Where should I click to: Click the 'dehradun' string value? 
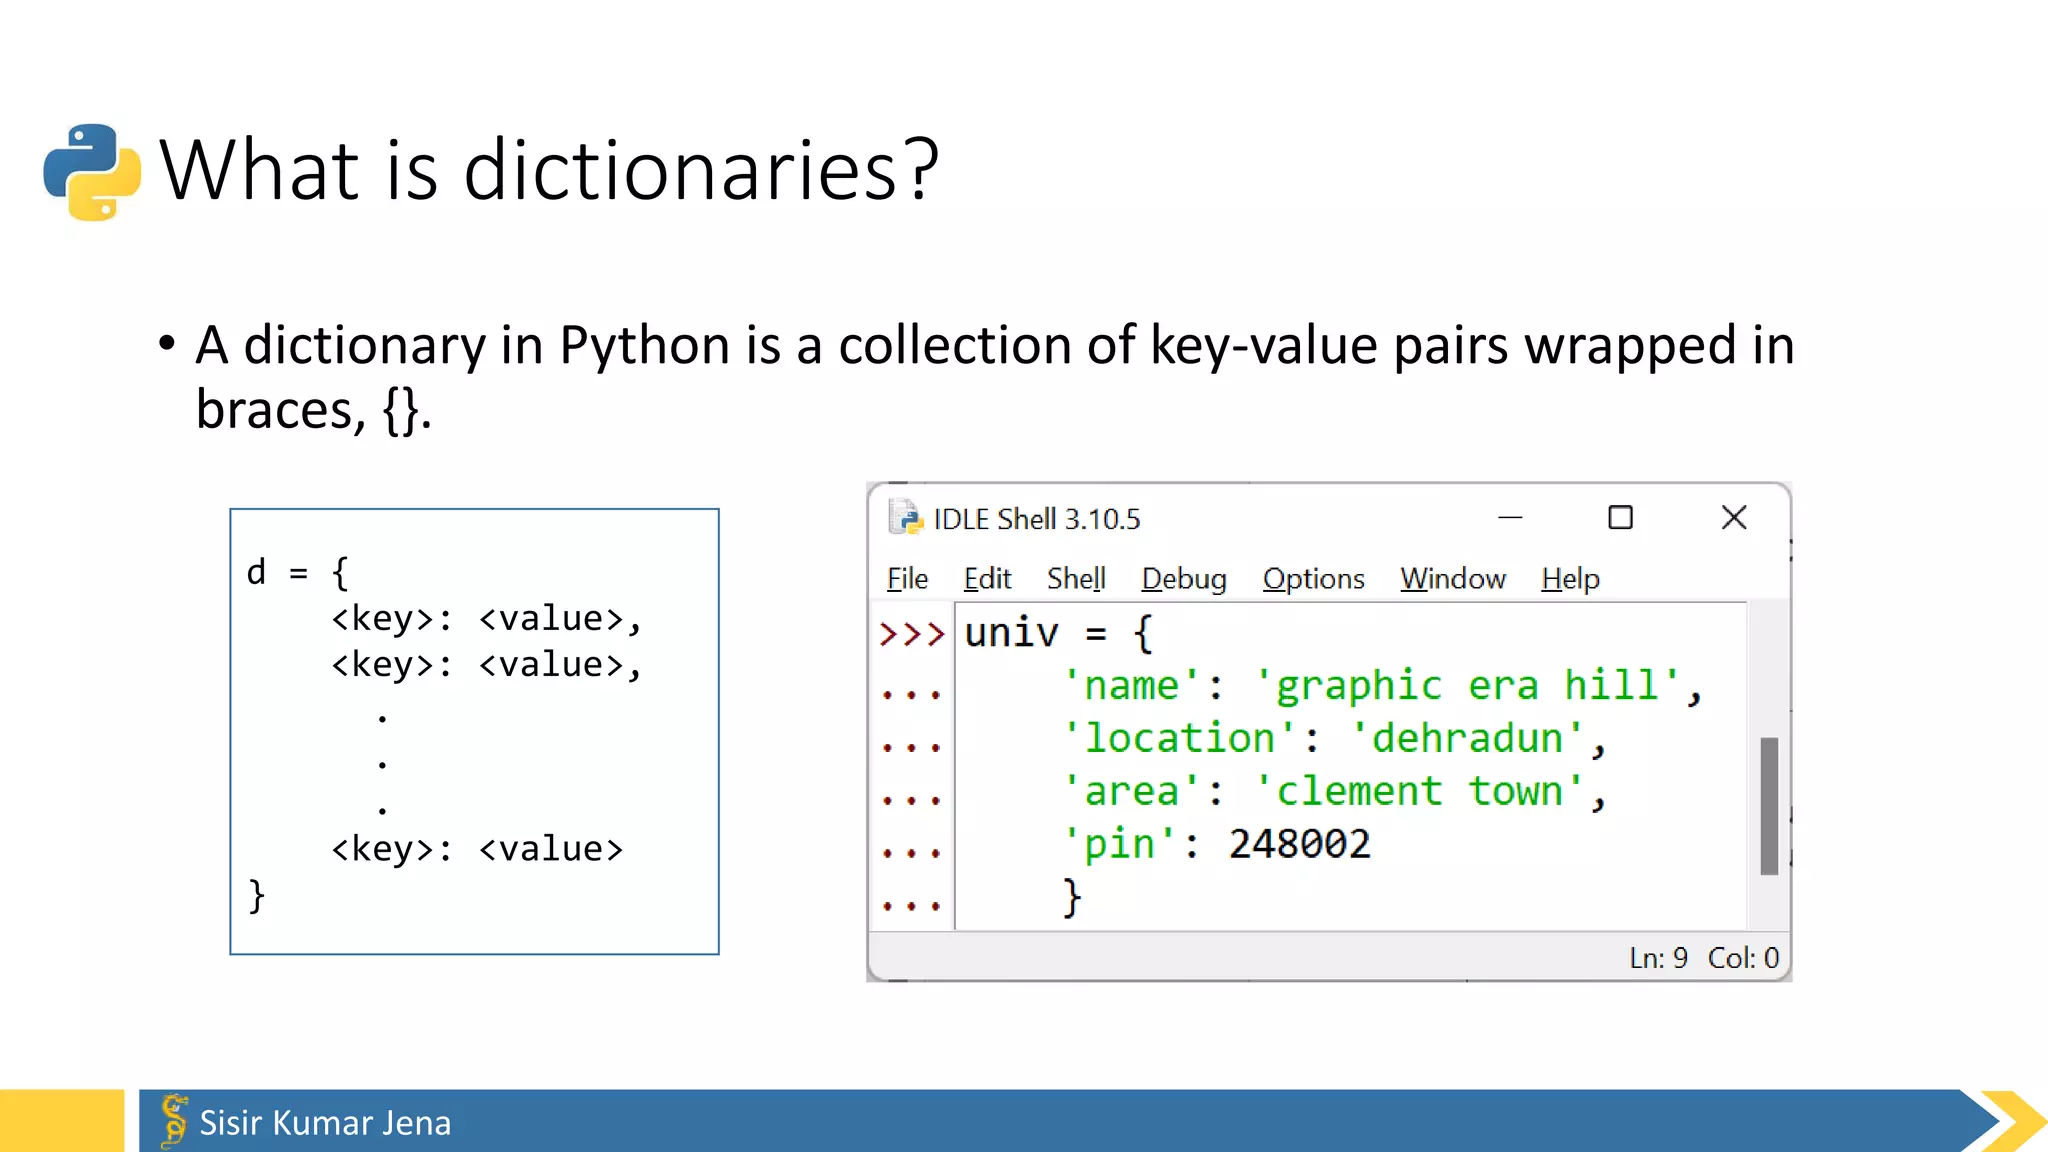point(1467,738)
